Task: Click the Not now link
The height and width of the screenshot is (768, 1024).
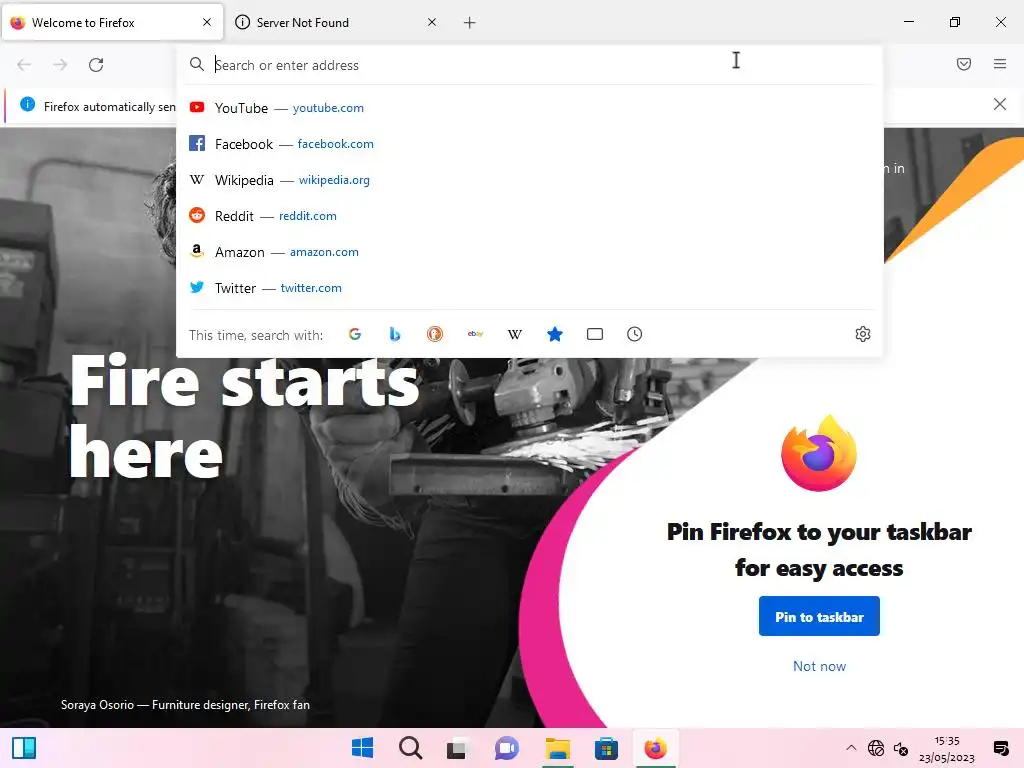Action: click(x=819, y=666)
